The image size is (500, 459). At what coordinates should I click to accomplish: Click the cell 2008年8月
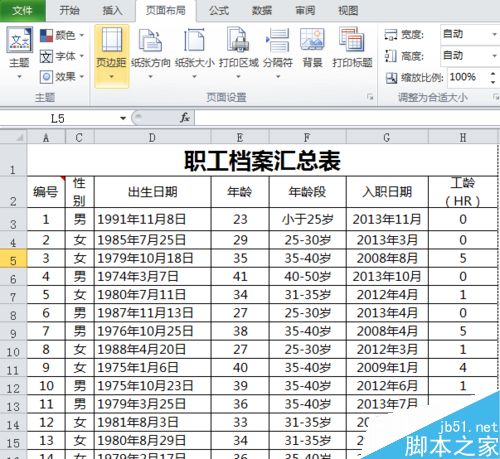(387, 258)
